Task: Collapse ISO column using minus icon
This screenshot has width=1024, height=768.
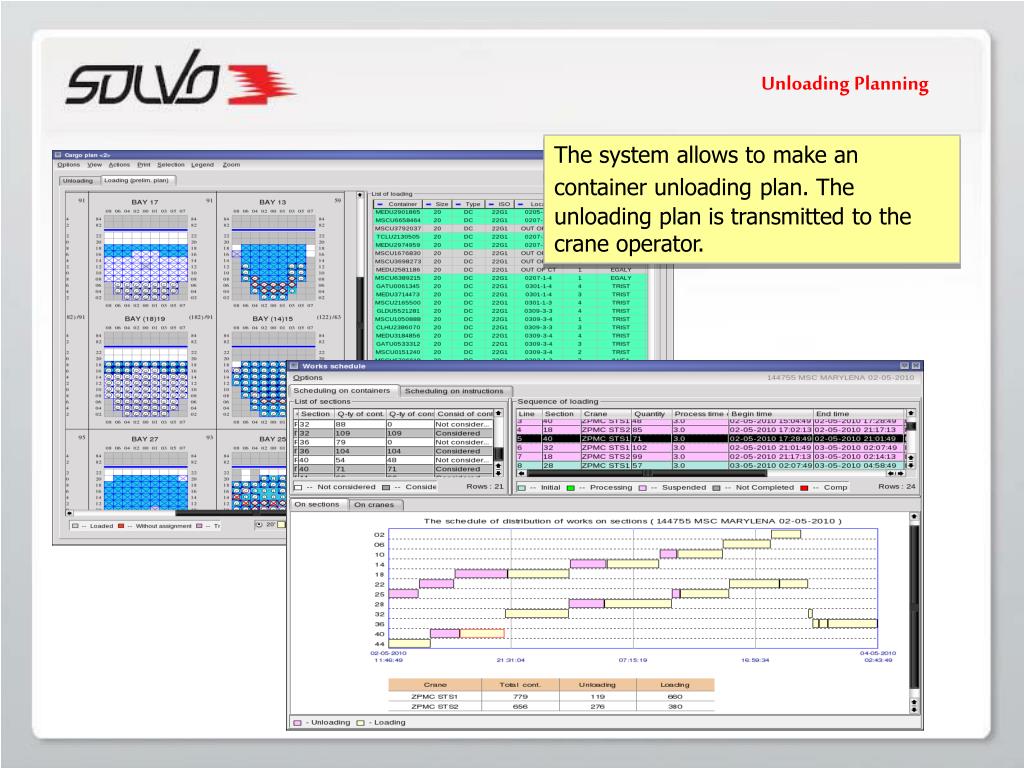Action: pyautogui.click(x=490, y=204)
